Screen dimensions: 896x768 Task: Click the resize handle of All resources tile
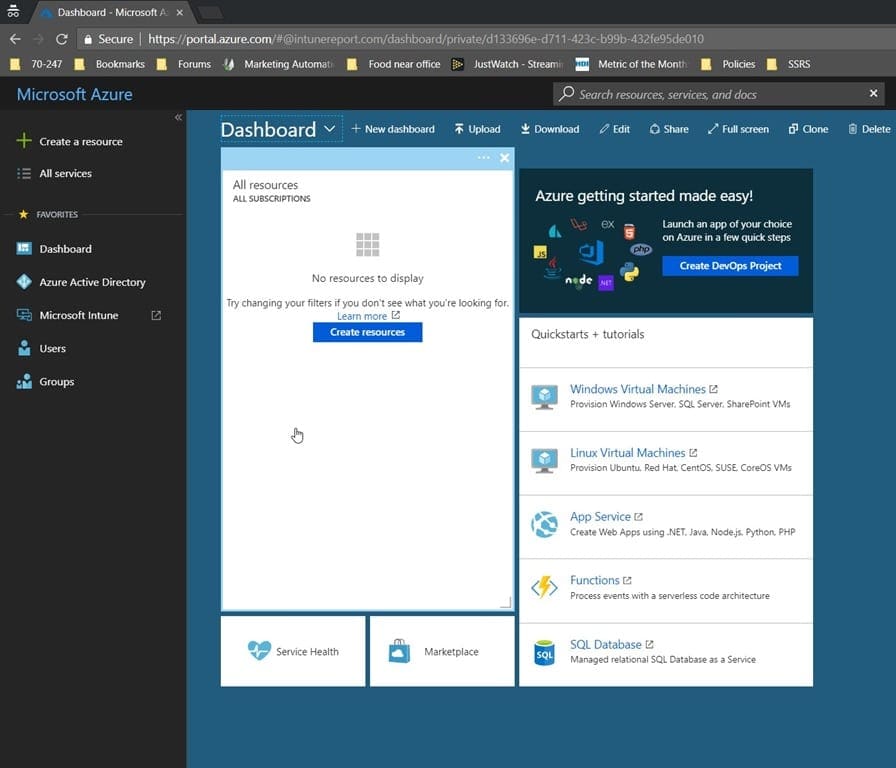coord(506,602)
